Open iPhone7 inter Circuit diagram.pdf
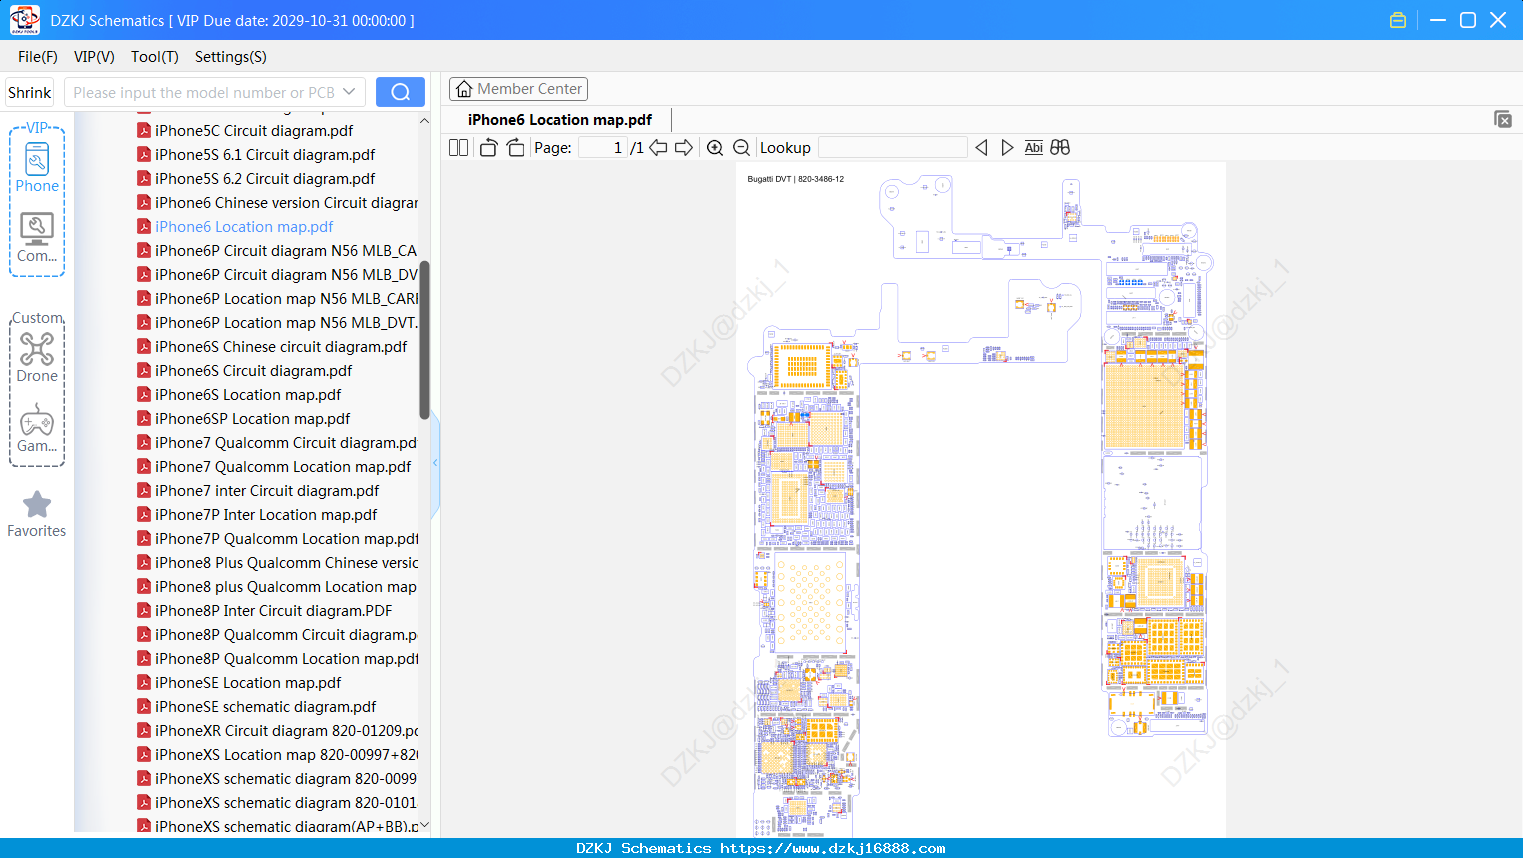Screen dimensions: 1523x858 click(267, 490)
